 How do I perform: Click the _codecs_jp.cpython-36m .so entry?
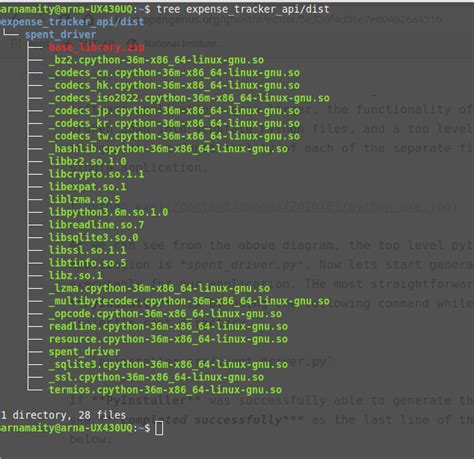[174, 111]
